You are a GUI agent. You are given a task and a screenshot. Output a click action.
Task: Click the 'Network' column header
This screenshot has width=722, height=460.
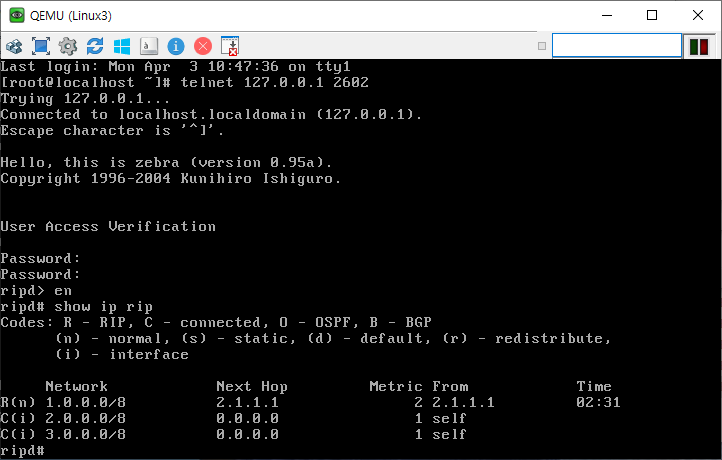click(x=76, y=386)
